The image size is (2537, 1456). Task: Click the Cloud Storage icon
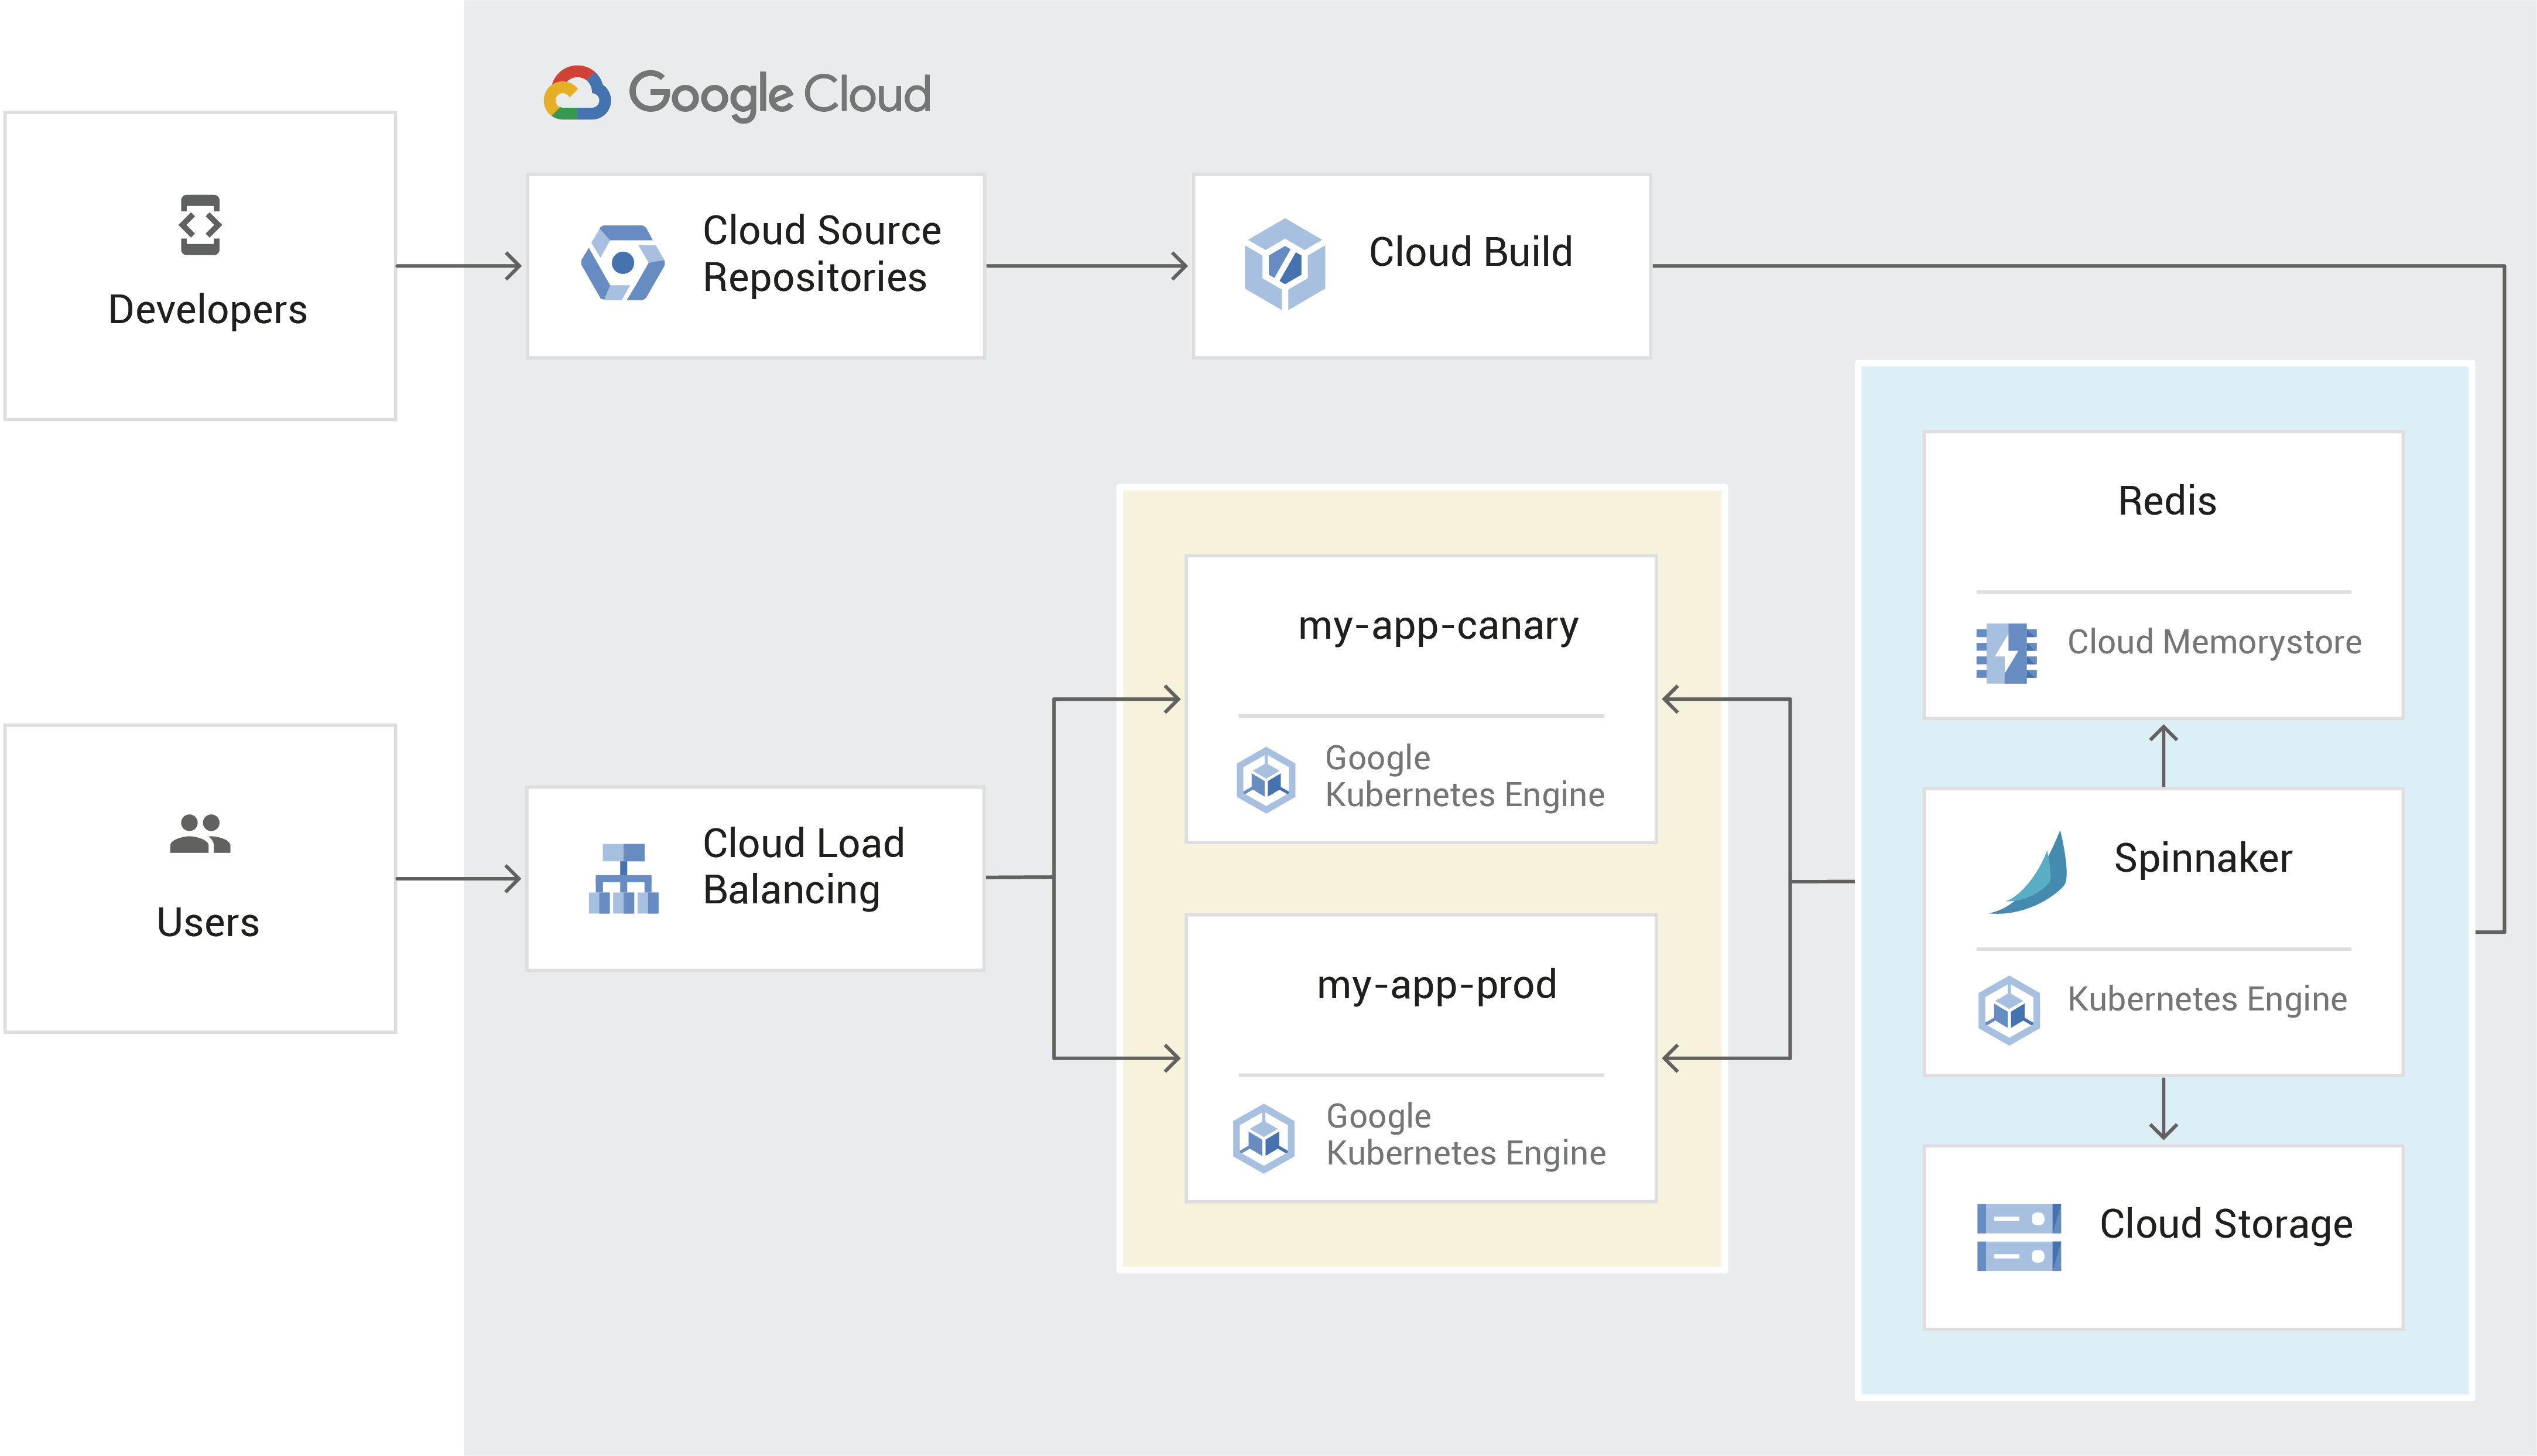point(2018,1237)
